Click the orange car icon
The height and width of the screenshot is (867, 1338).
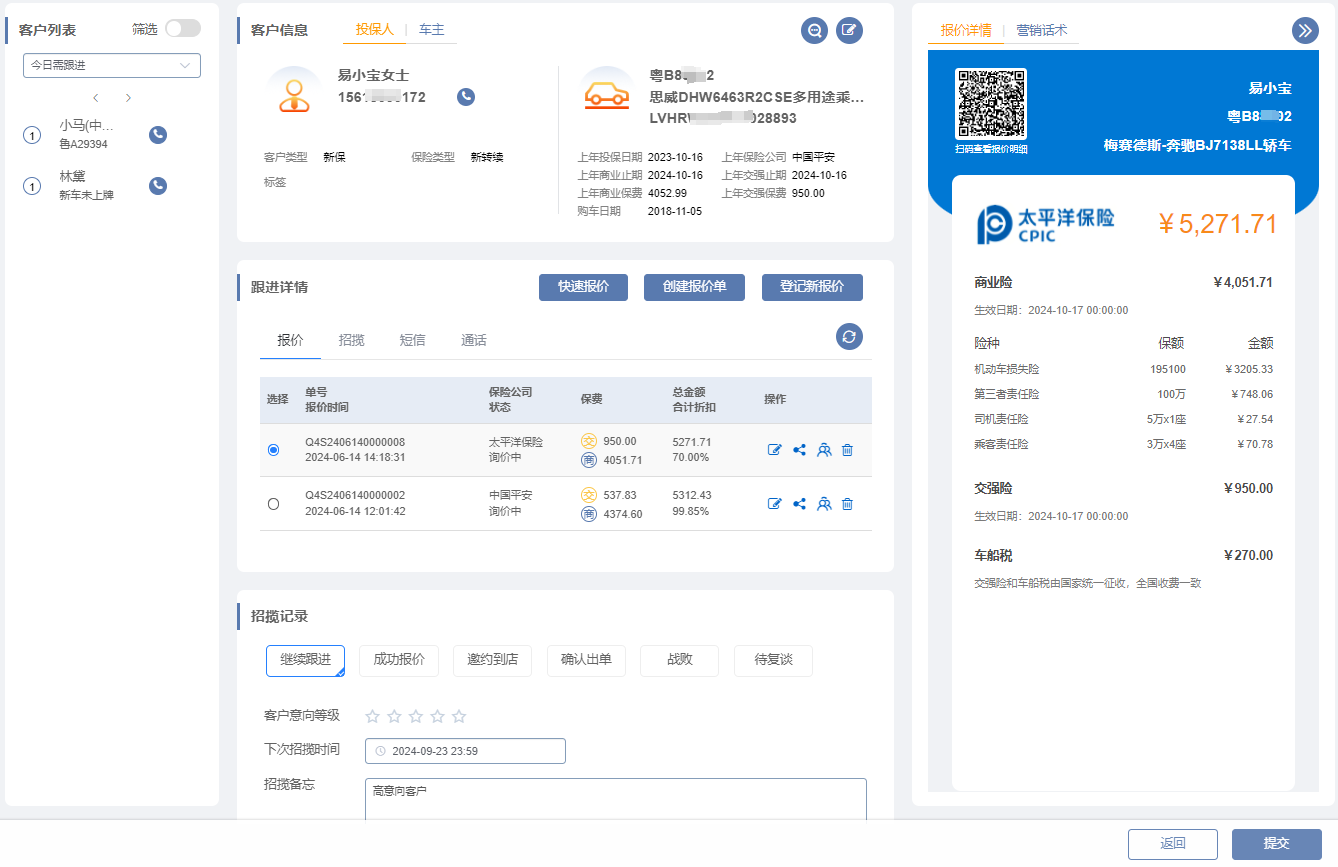coord(606,93)
